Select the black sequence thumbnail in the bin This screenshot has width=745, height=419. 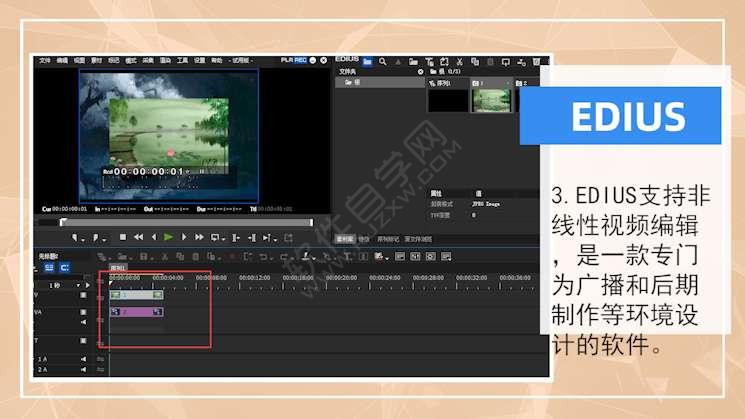coord(448,100)
